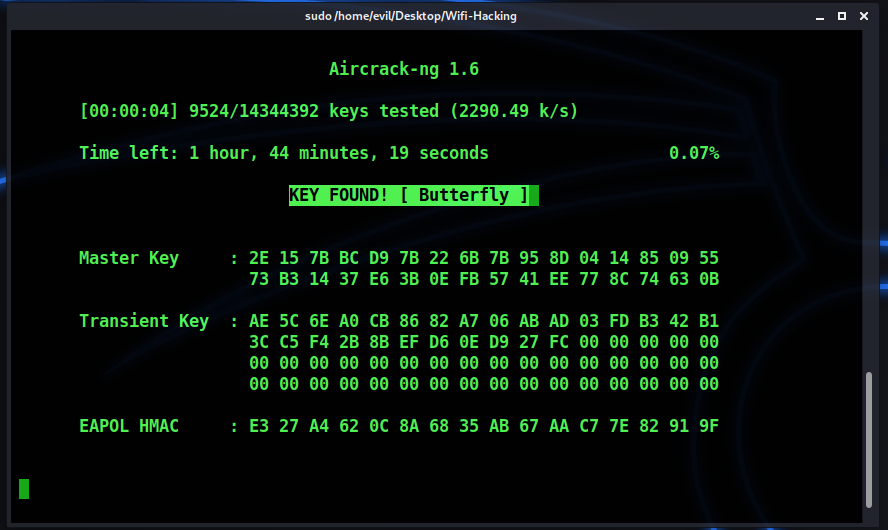Maximize the Wifi-Hacking terminal window

(x=842, y=16)
